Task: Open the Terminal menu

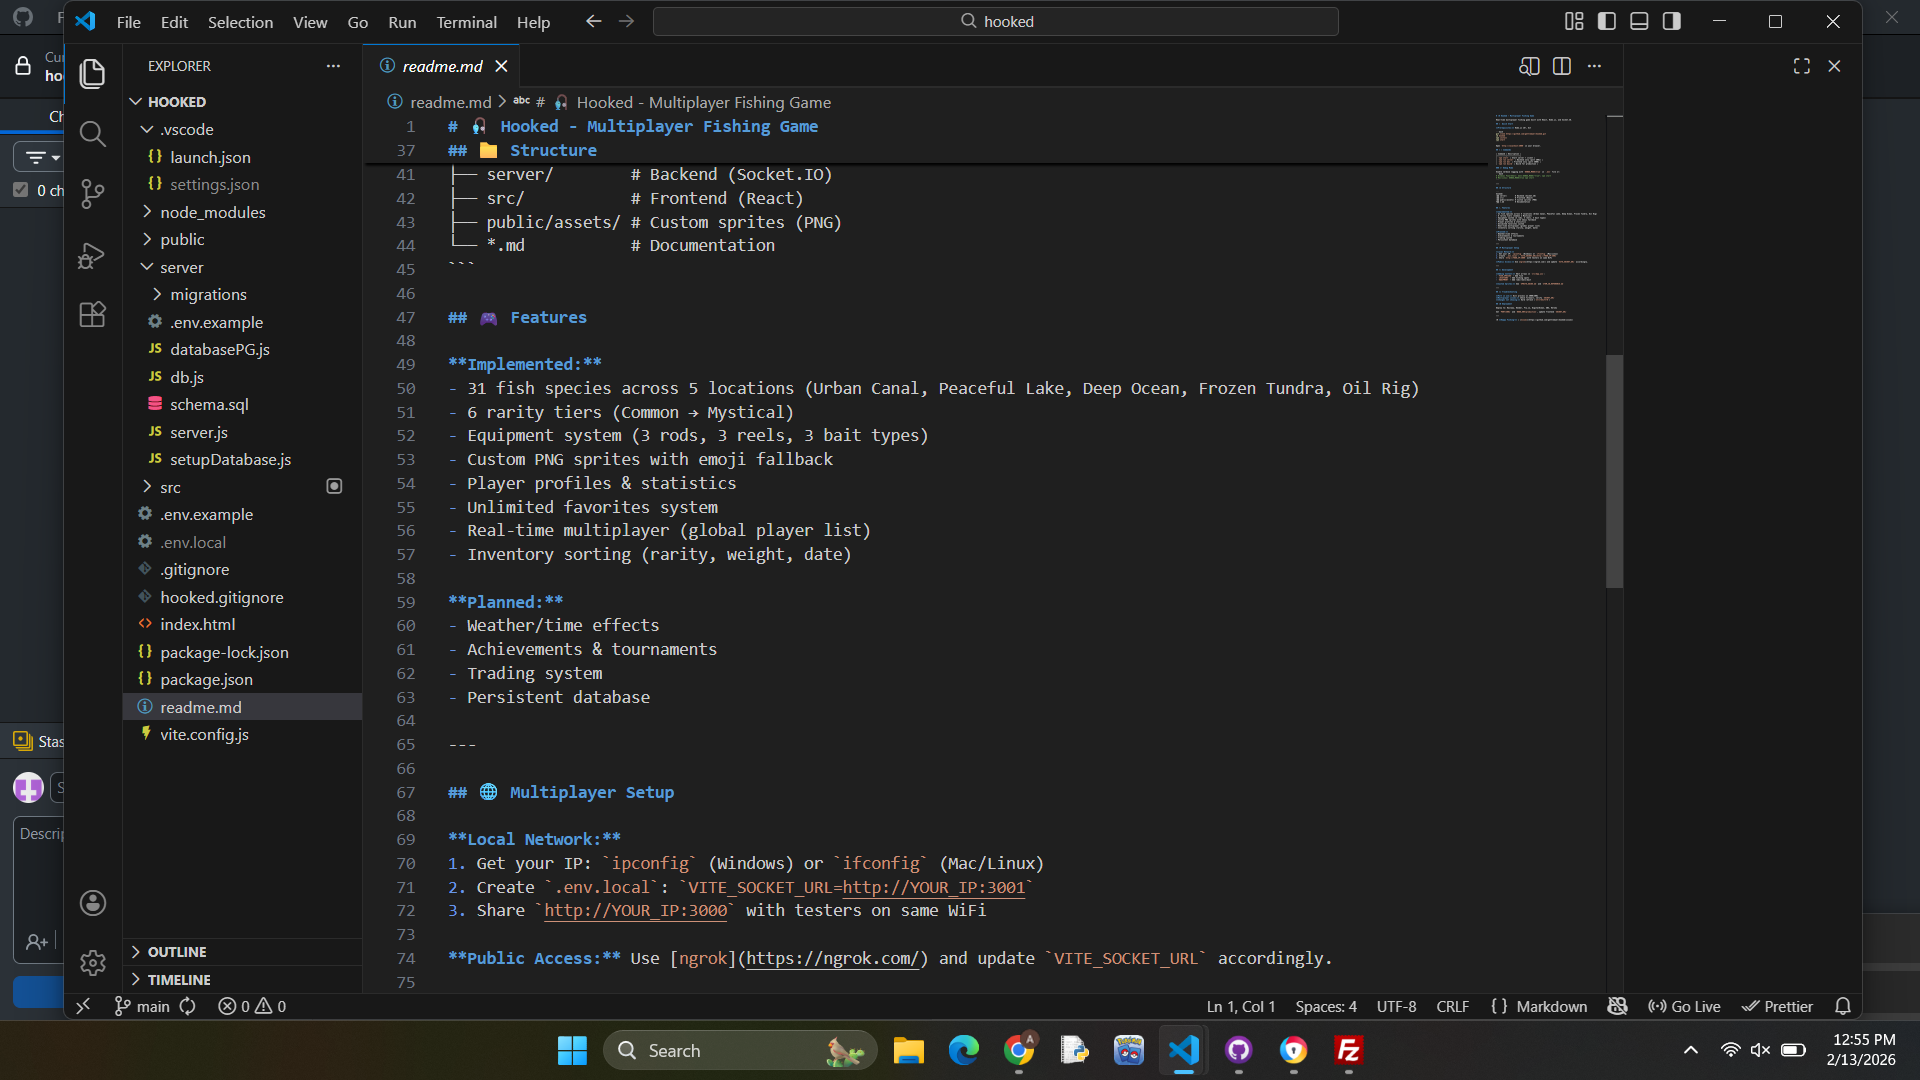Action: click(x=466, y=22)
